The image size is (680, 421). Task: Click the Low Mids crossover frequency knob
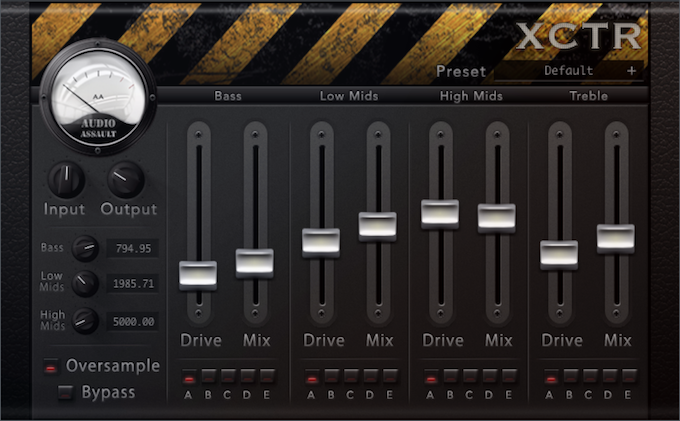[x=85, y=284]
